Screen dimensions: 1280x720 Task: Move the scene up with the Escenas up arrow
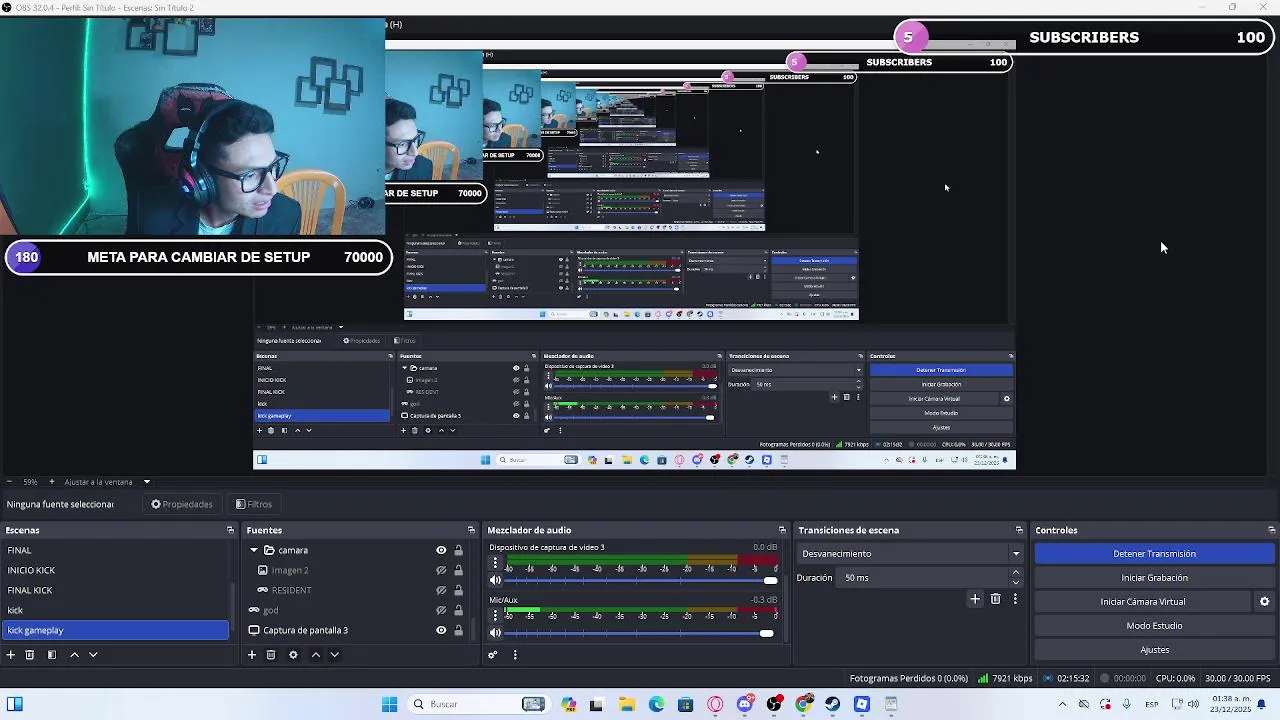74,655
